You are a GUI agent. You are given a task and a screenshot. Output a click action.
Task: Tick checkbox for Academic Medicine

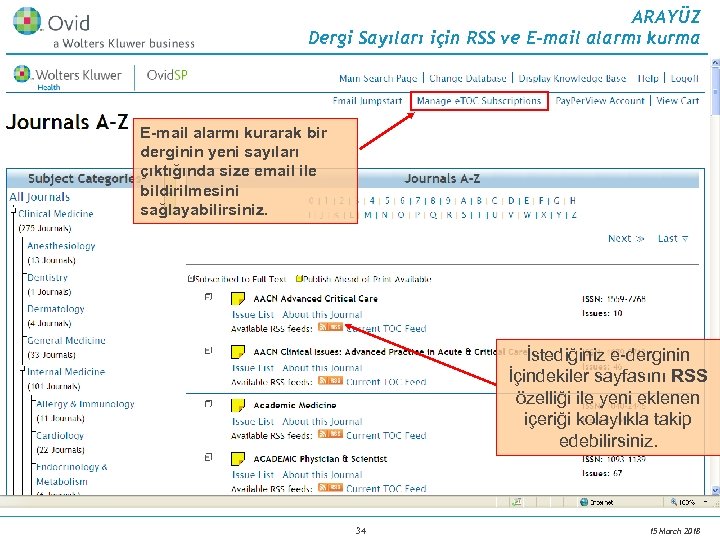pos(208,404)
